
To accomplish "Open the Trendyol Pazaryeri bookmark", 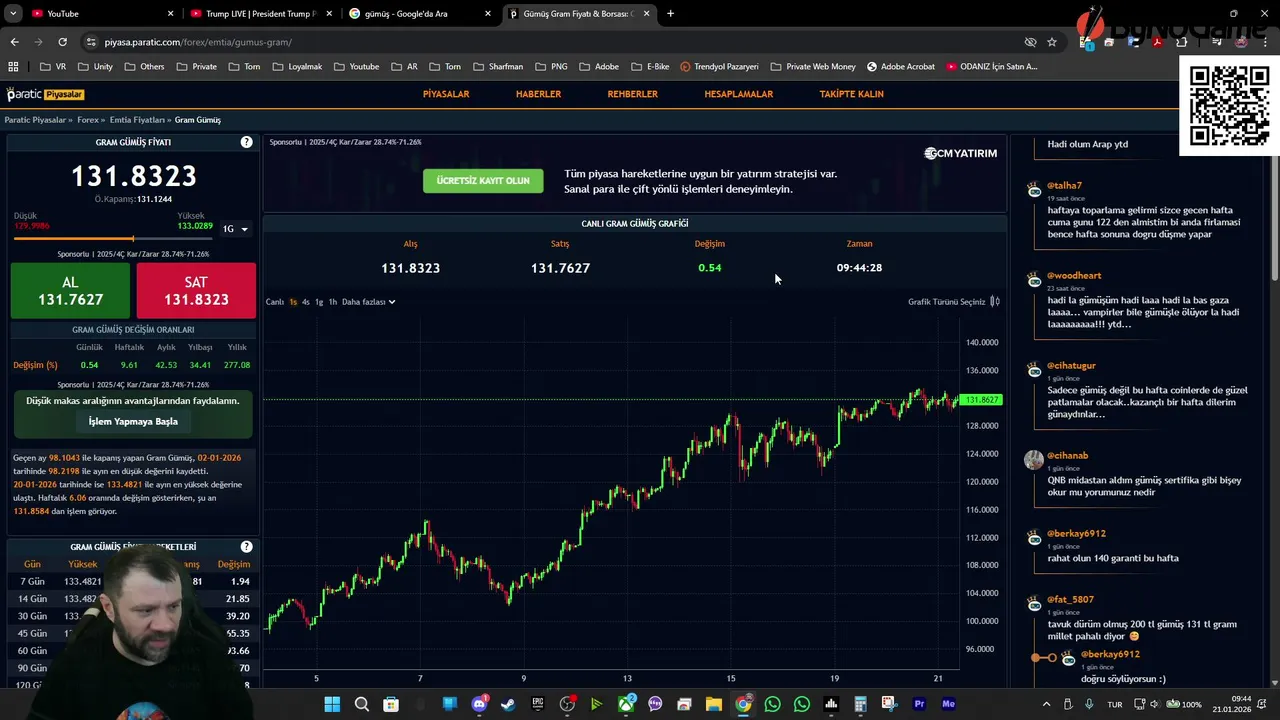I will [x=719, y=67].
